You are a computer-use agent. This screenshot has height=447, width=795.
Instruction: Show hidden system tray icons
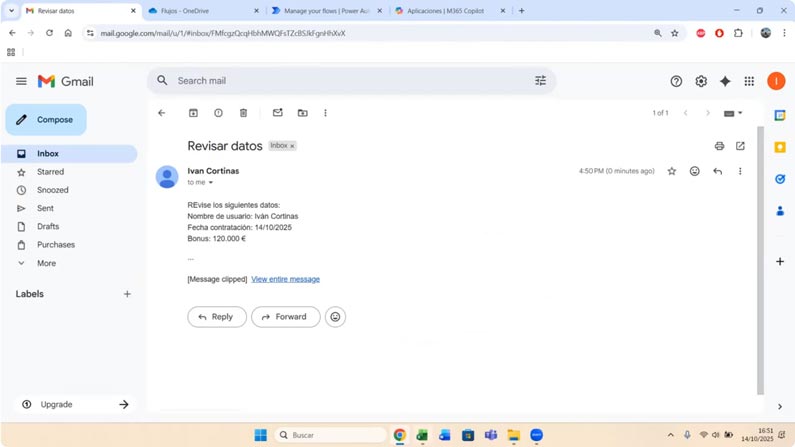tap(670, 435)
